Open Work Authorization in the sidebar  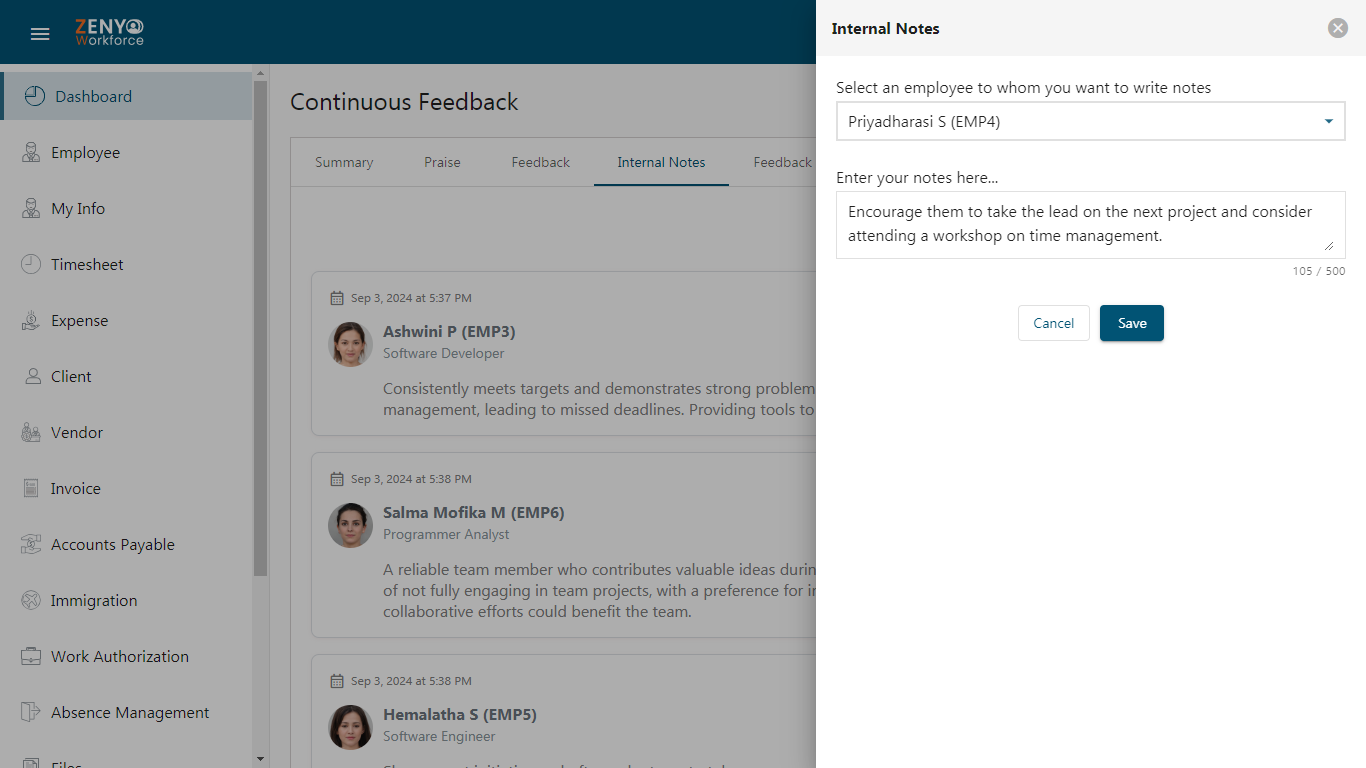pyautogui.click(x=127, y=656)
